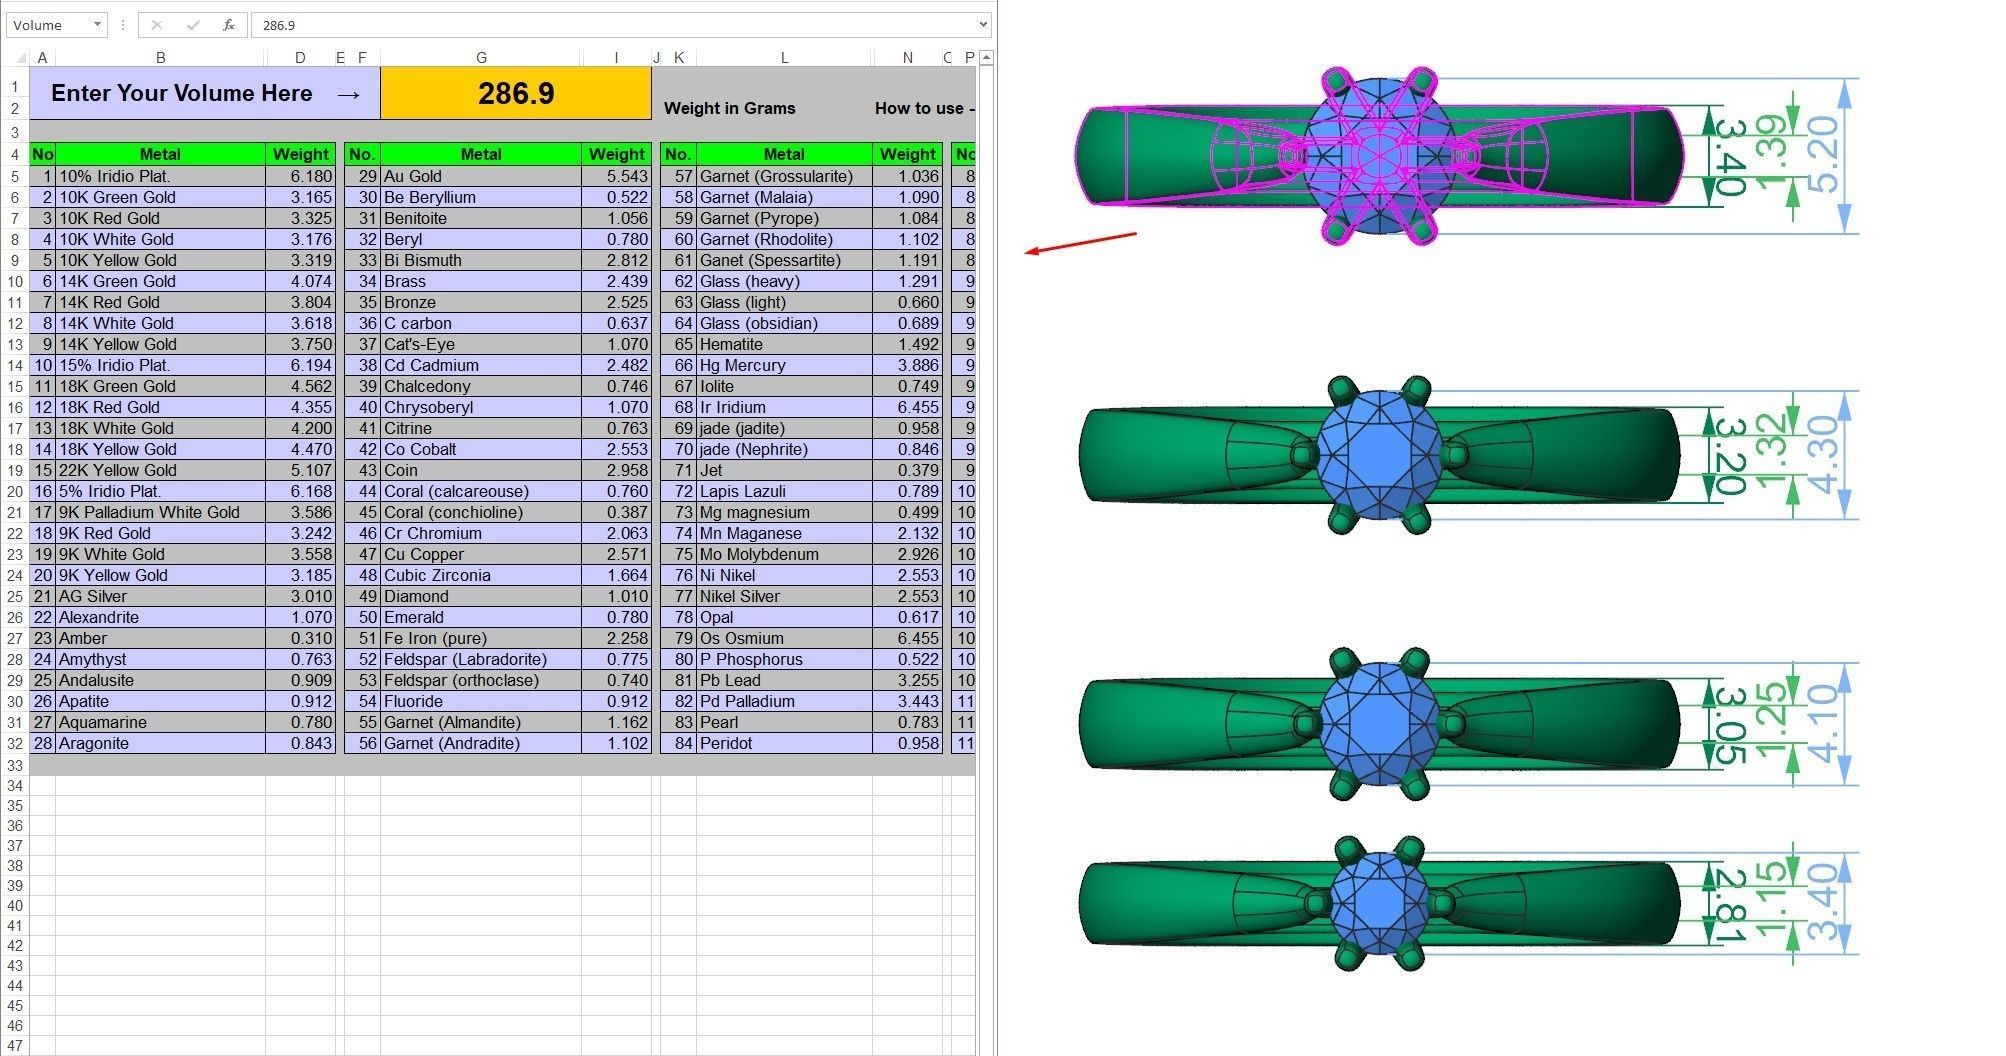Image resolution: width=2006 pixels, height=1056 pixels.
Task: Select the "Feldspar (Labradorite)" cell
Action: [x=481, y=659]
